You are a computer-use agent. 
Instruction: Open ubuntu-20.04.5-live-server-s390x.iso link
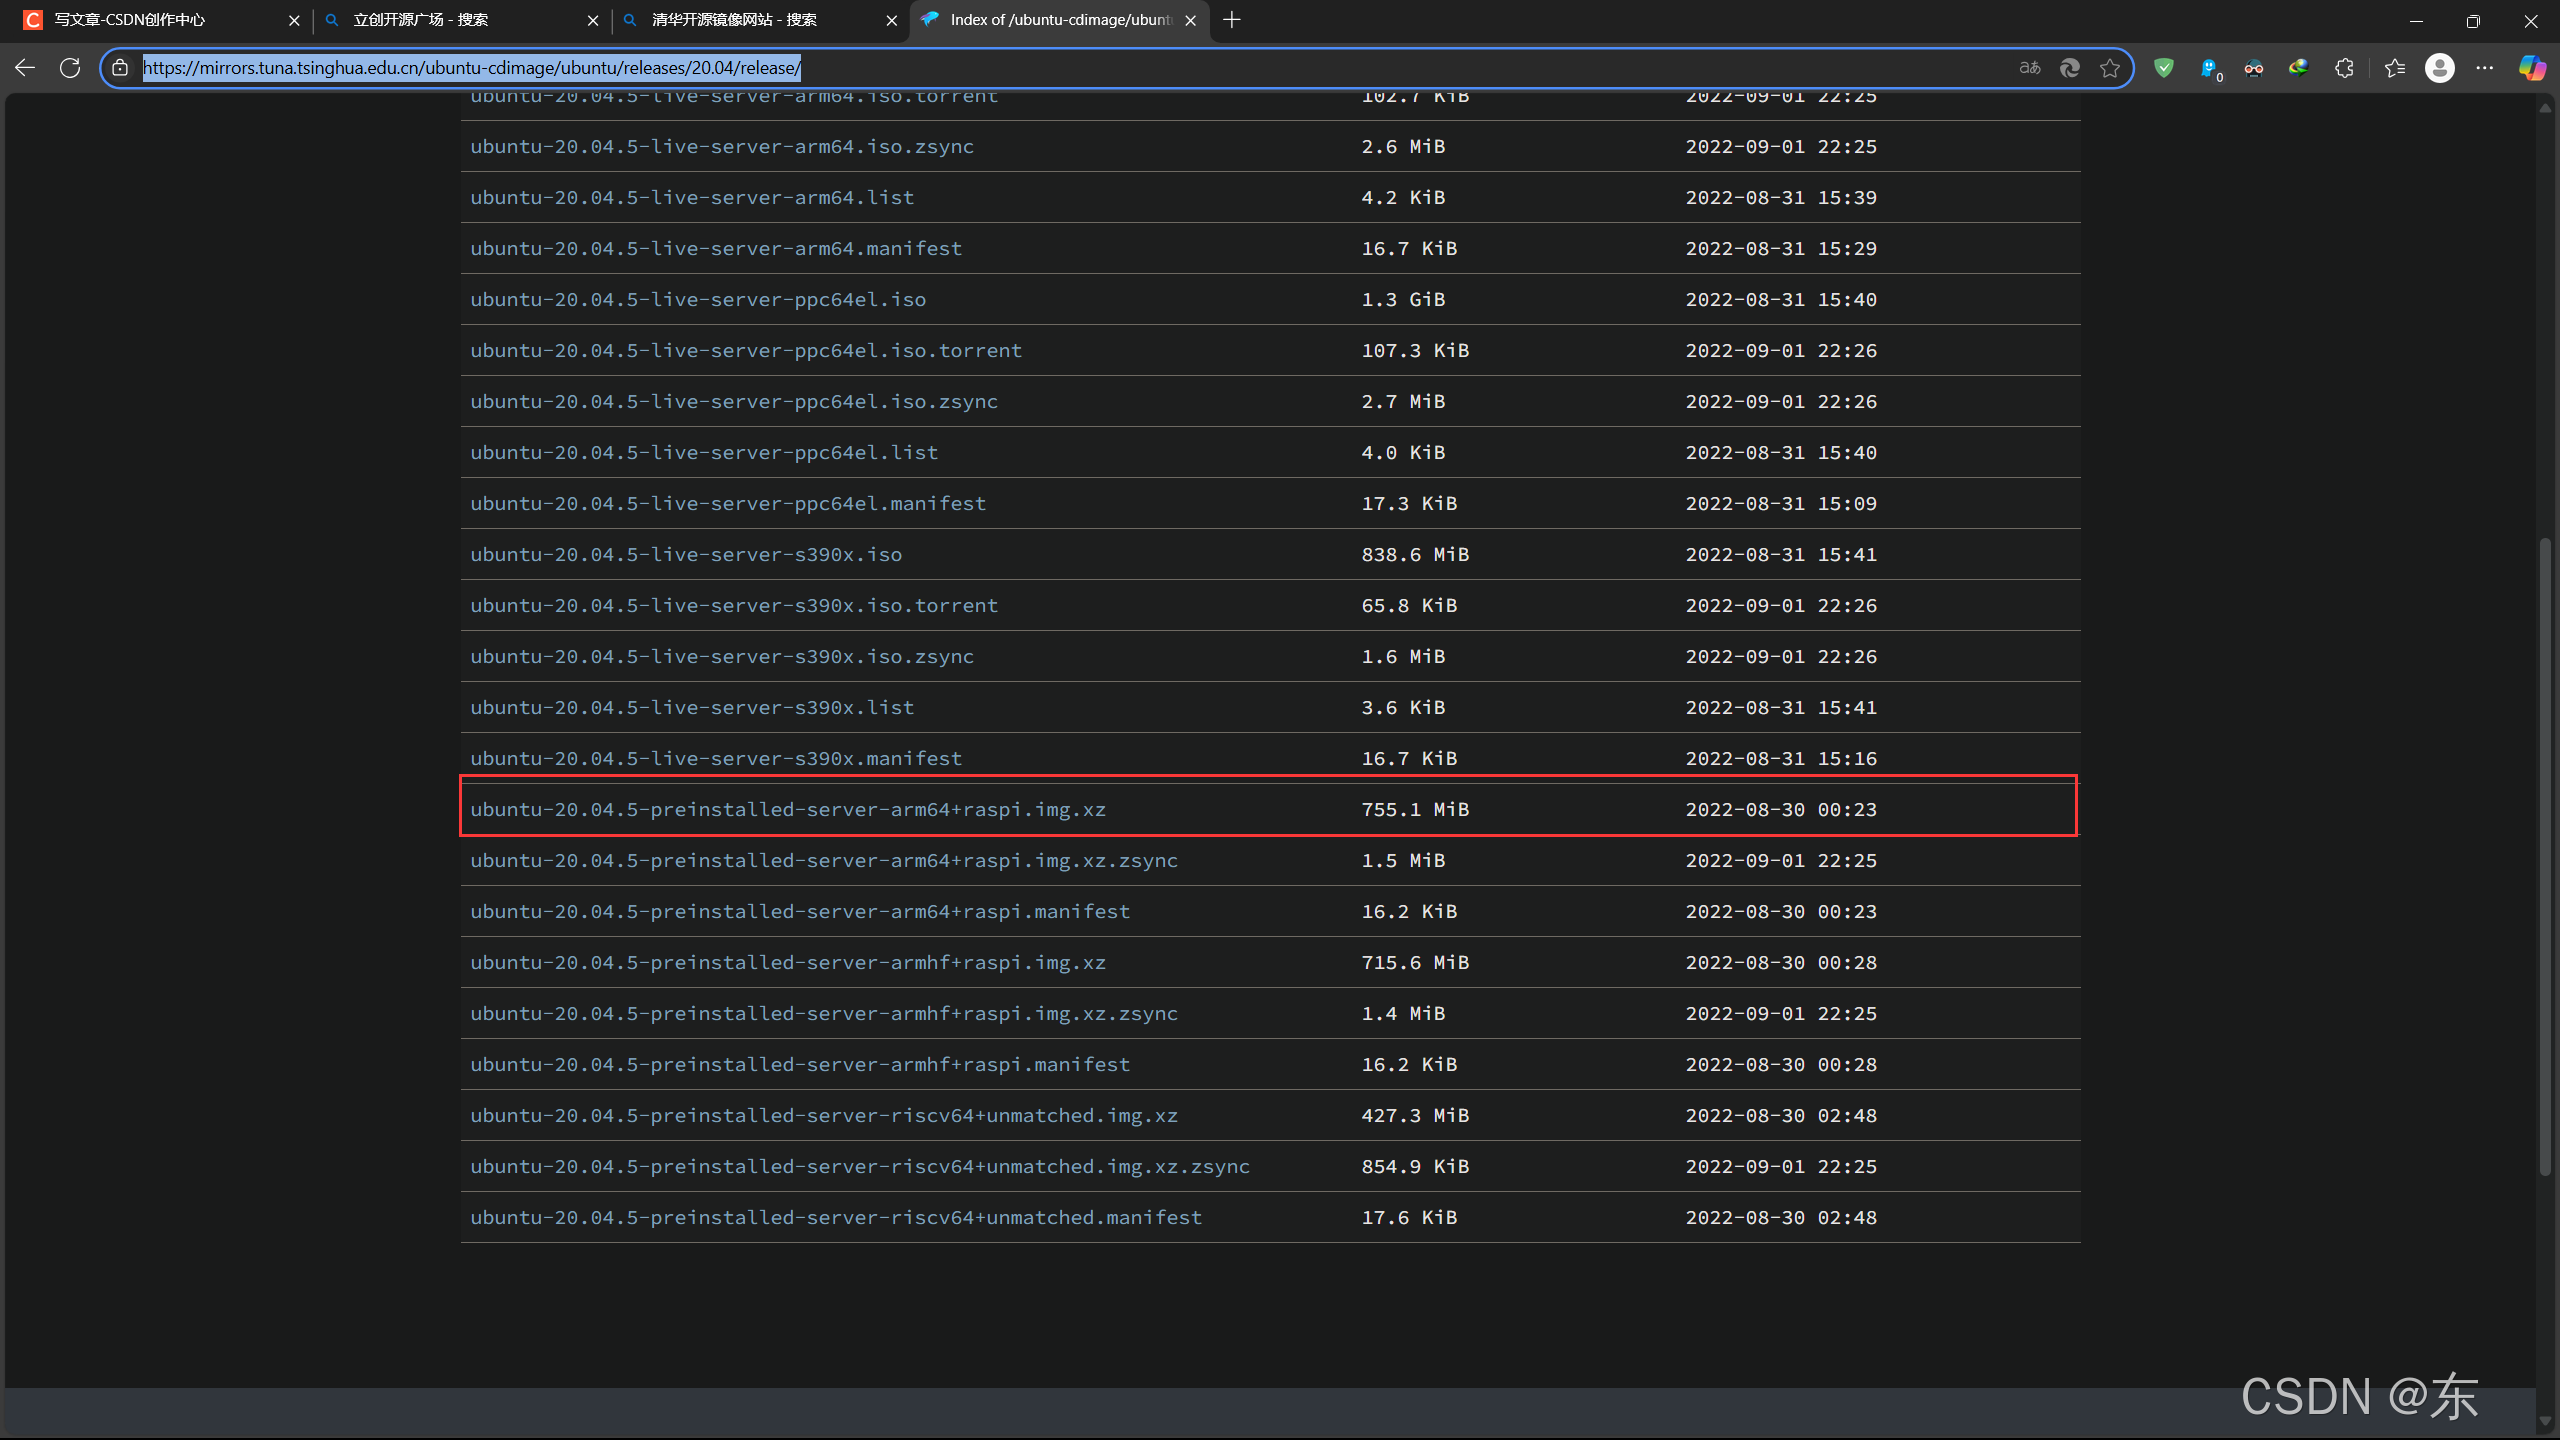click(x=686, y=554)
